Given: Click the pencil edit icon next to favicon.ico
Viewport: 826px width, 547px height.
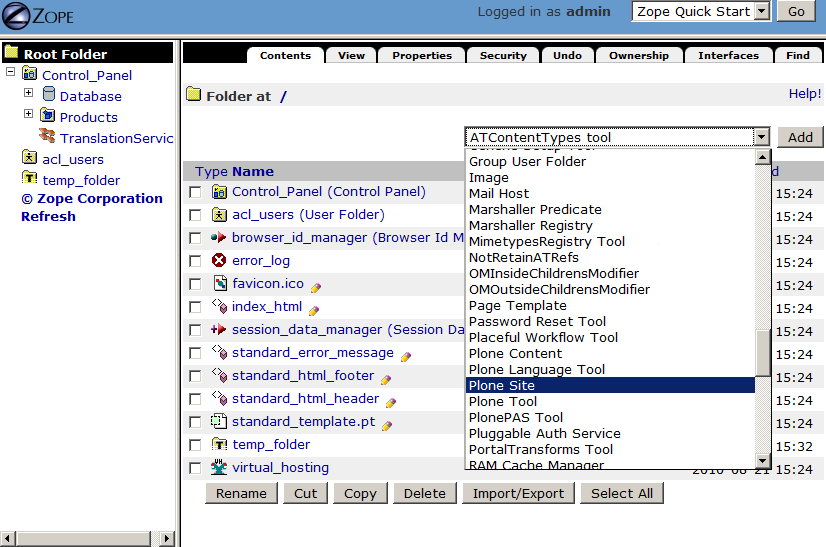Looking at the screenshot, I should click(316, 288).
